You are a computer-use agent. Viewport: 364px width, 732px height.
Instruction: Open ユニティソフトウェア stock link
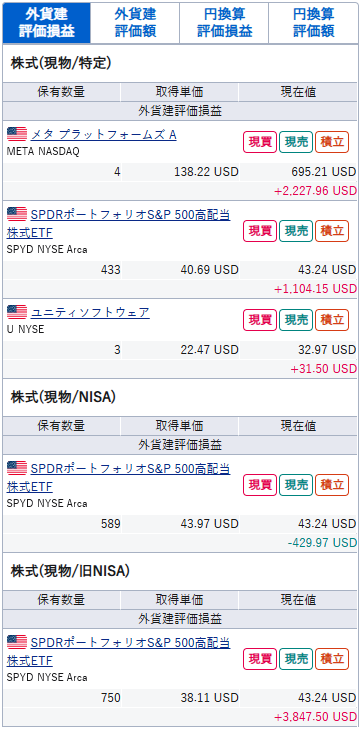coord(90,312)
